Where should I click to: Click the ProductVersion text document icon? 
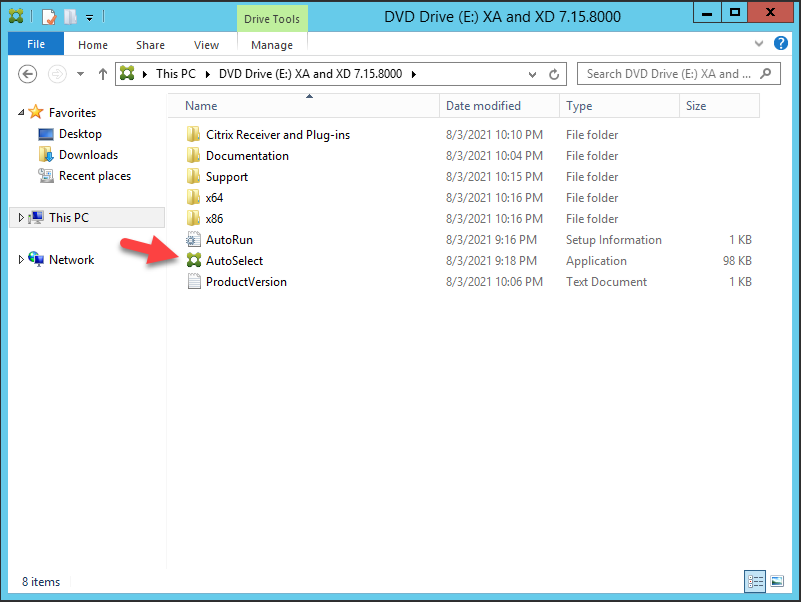194,281
